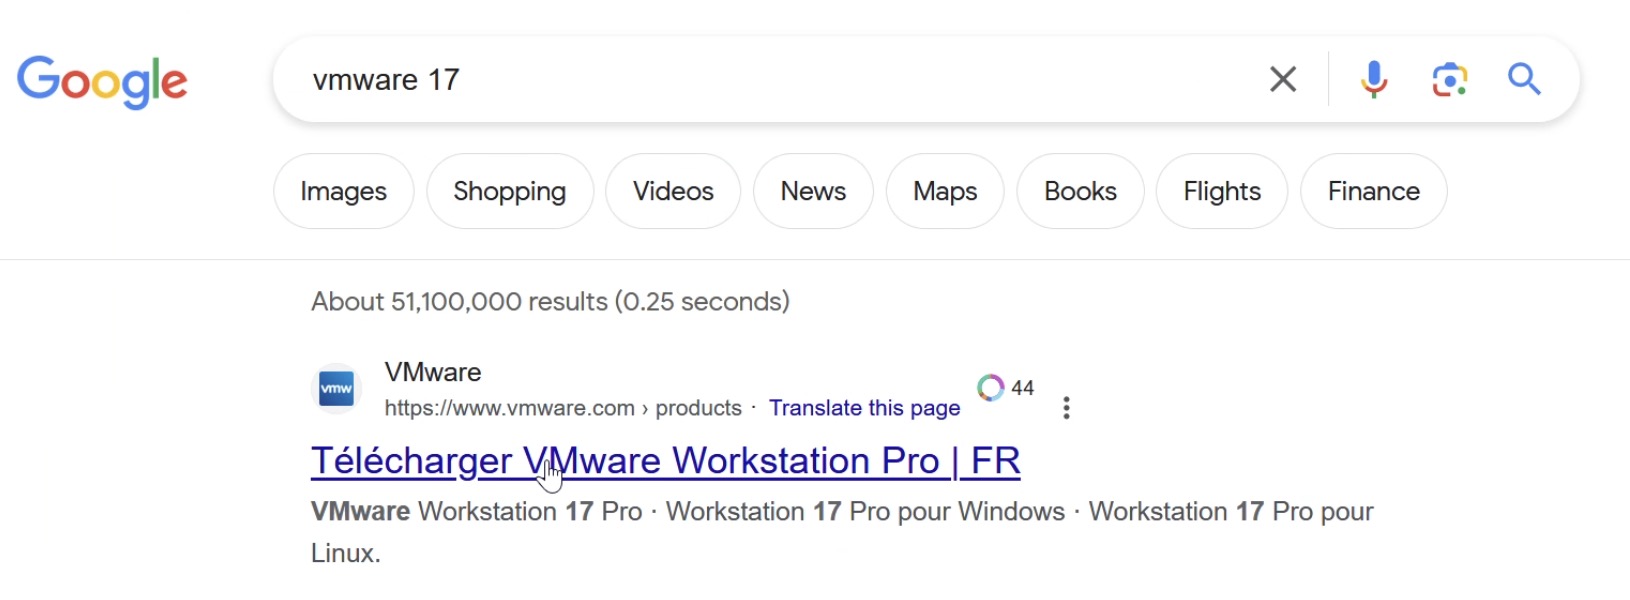This screenshot has width=1630, height=600.
Task: Click the Translate this page link
Action: coord(864,408)
